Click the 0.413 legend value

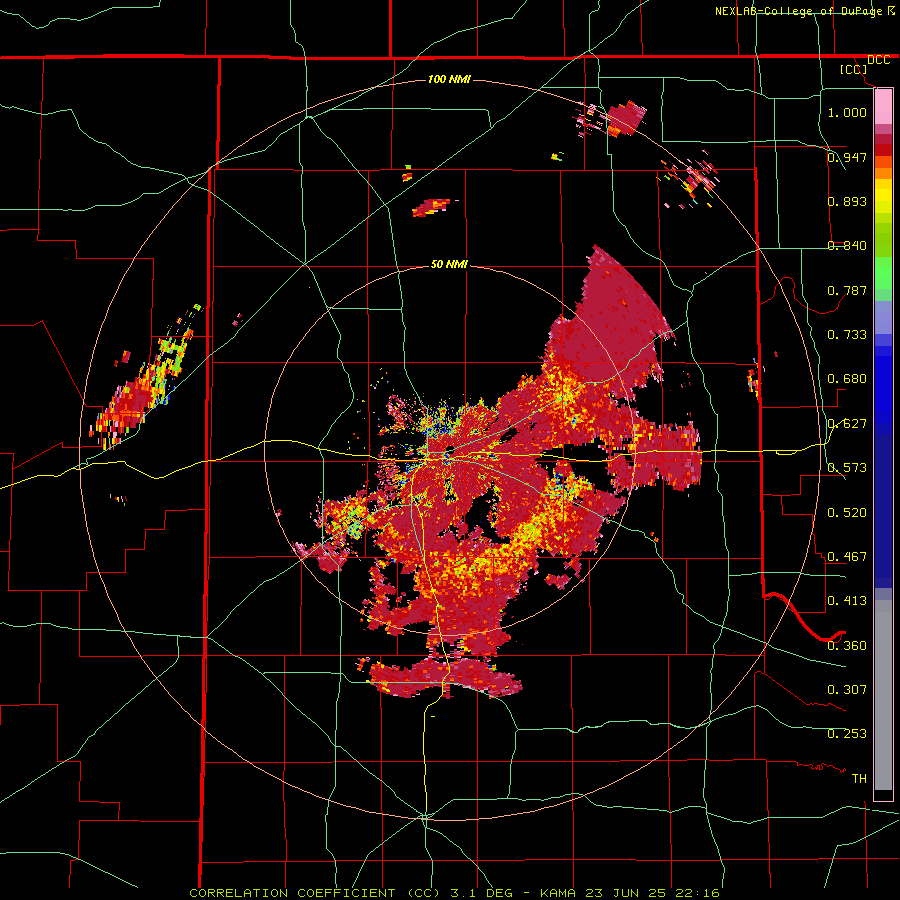(847, 601)
